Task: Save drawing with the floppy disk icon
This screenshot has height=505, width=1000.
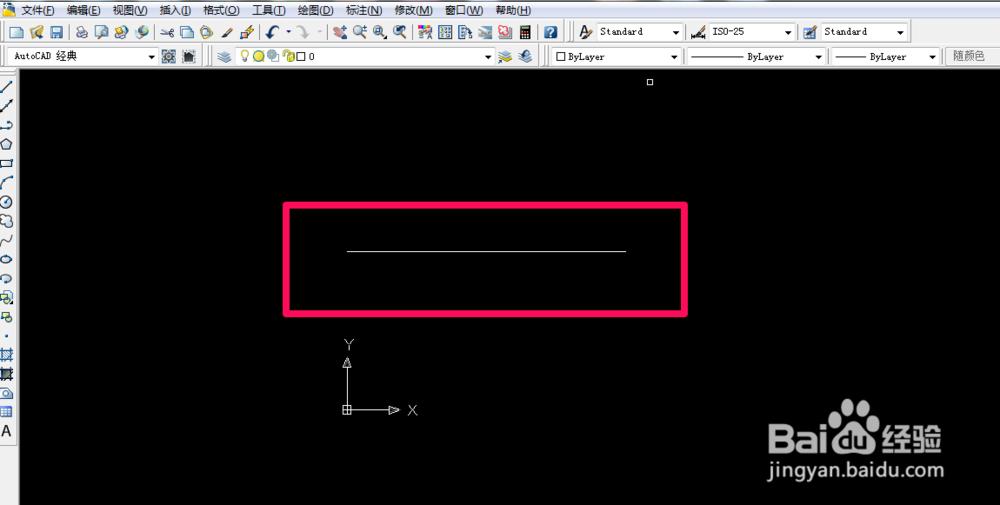Action: click(x=56, y=32)
